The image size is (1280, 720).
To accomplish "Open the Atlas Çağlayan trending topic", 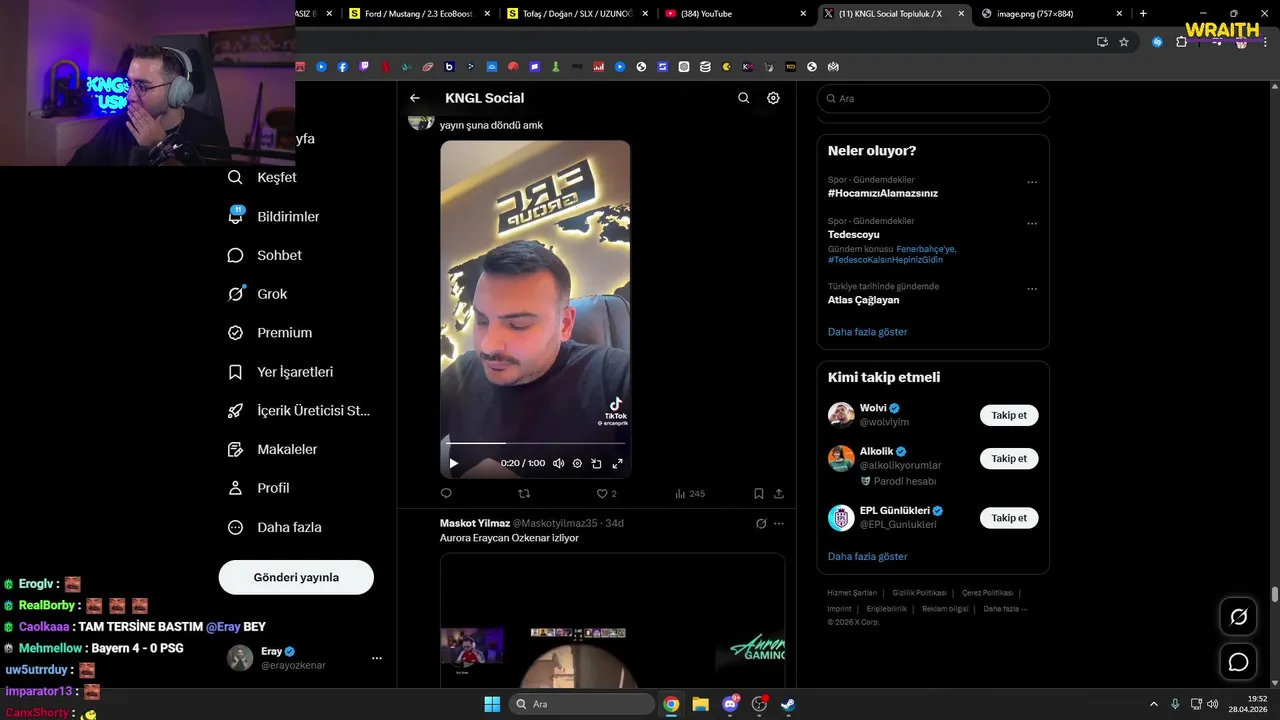I will point(863,300).
